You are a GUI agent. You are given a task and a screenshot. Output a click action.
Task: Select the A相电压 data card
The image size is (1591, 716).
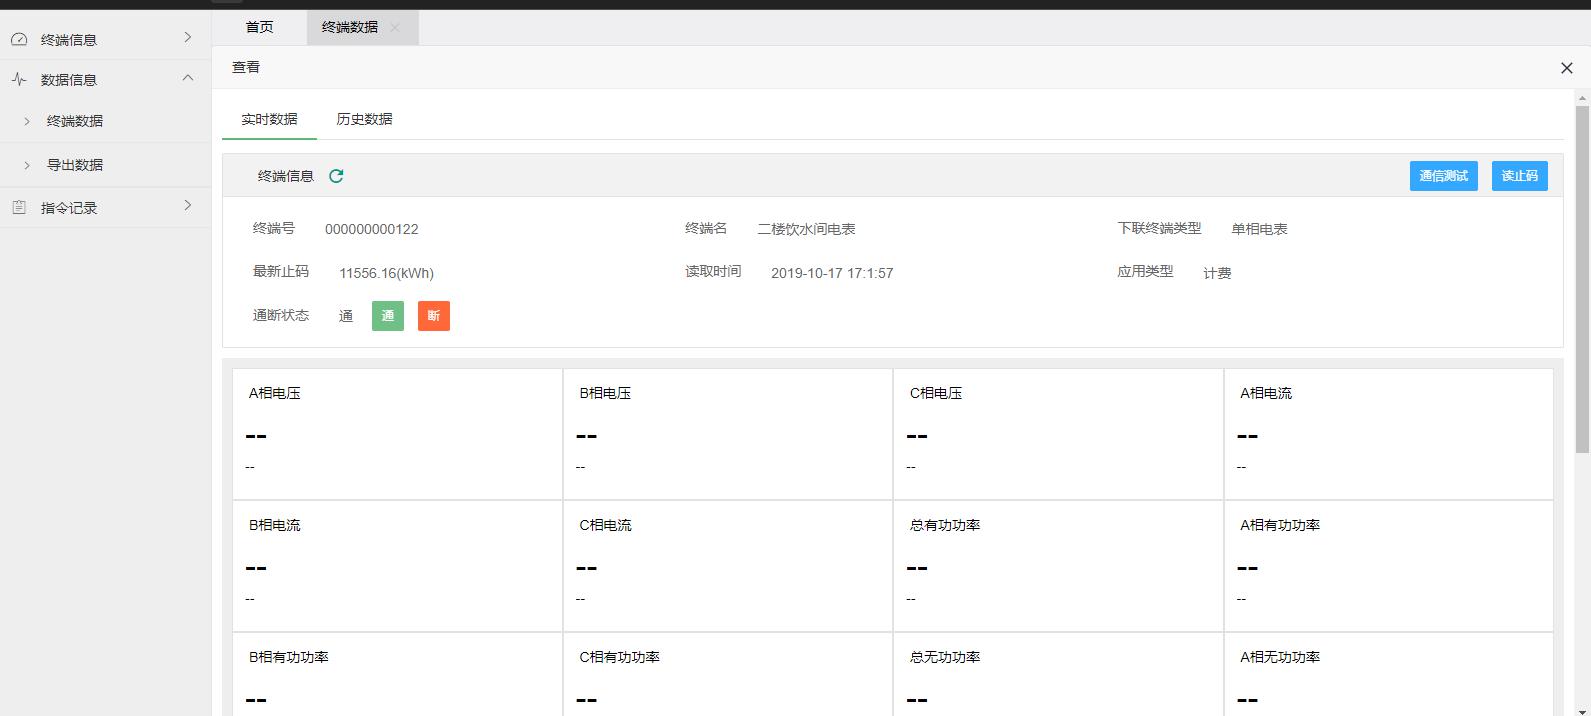[397, 434]
